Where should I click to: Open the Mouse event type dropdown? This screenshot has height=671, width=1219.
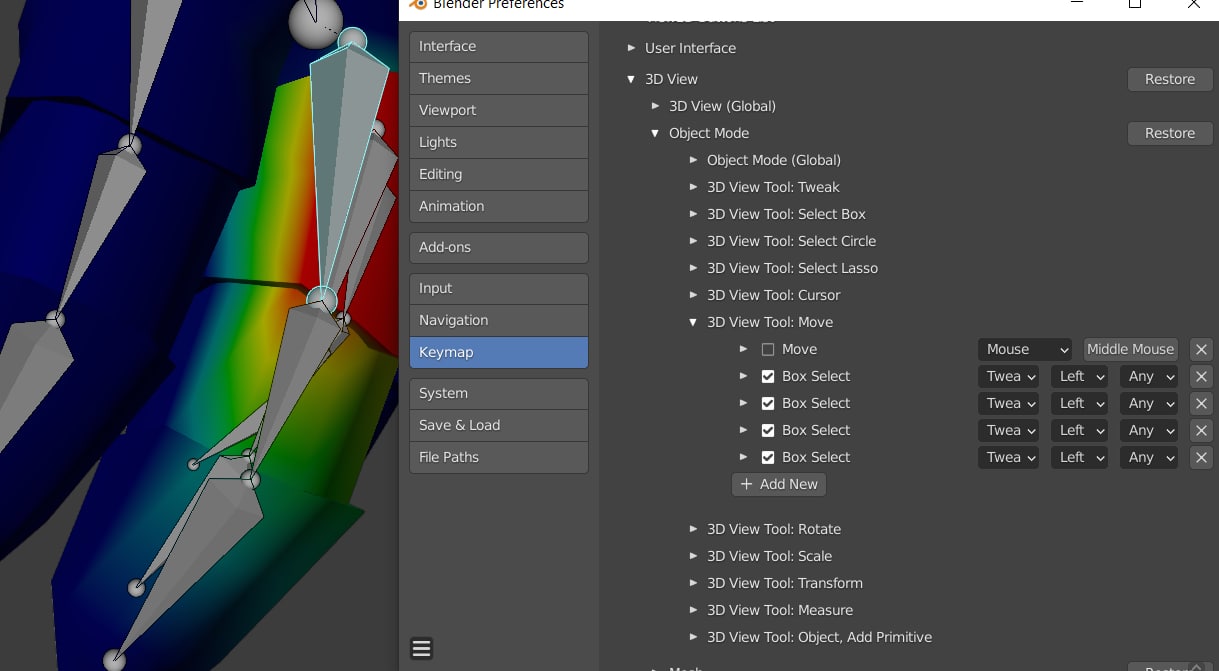click(1025, 349)
